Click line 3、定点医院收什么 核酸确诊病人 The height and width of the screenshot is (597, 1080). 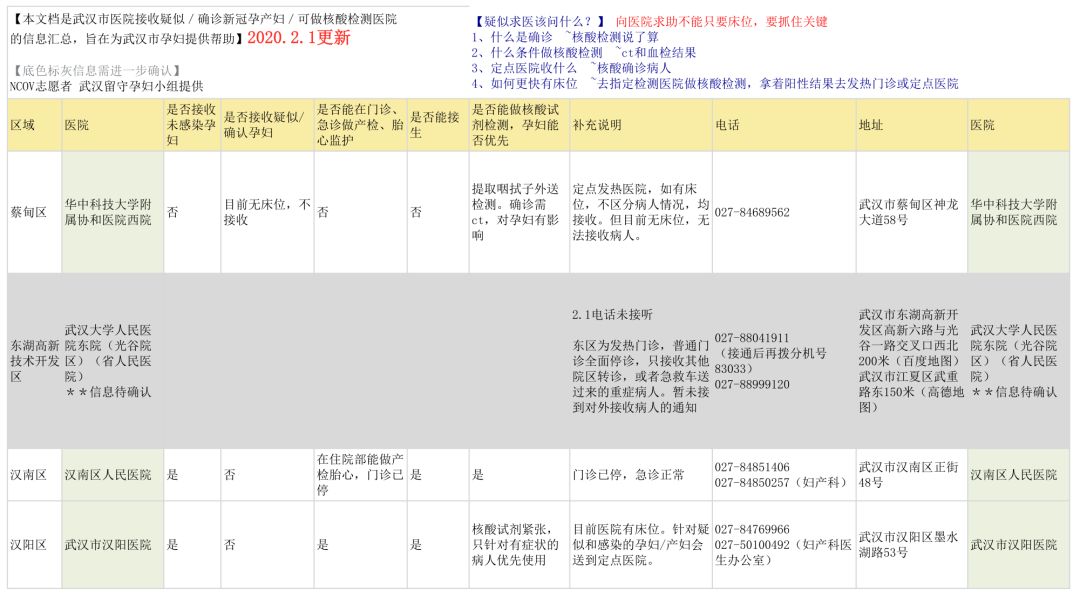pos(571,67)
